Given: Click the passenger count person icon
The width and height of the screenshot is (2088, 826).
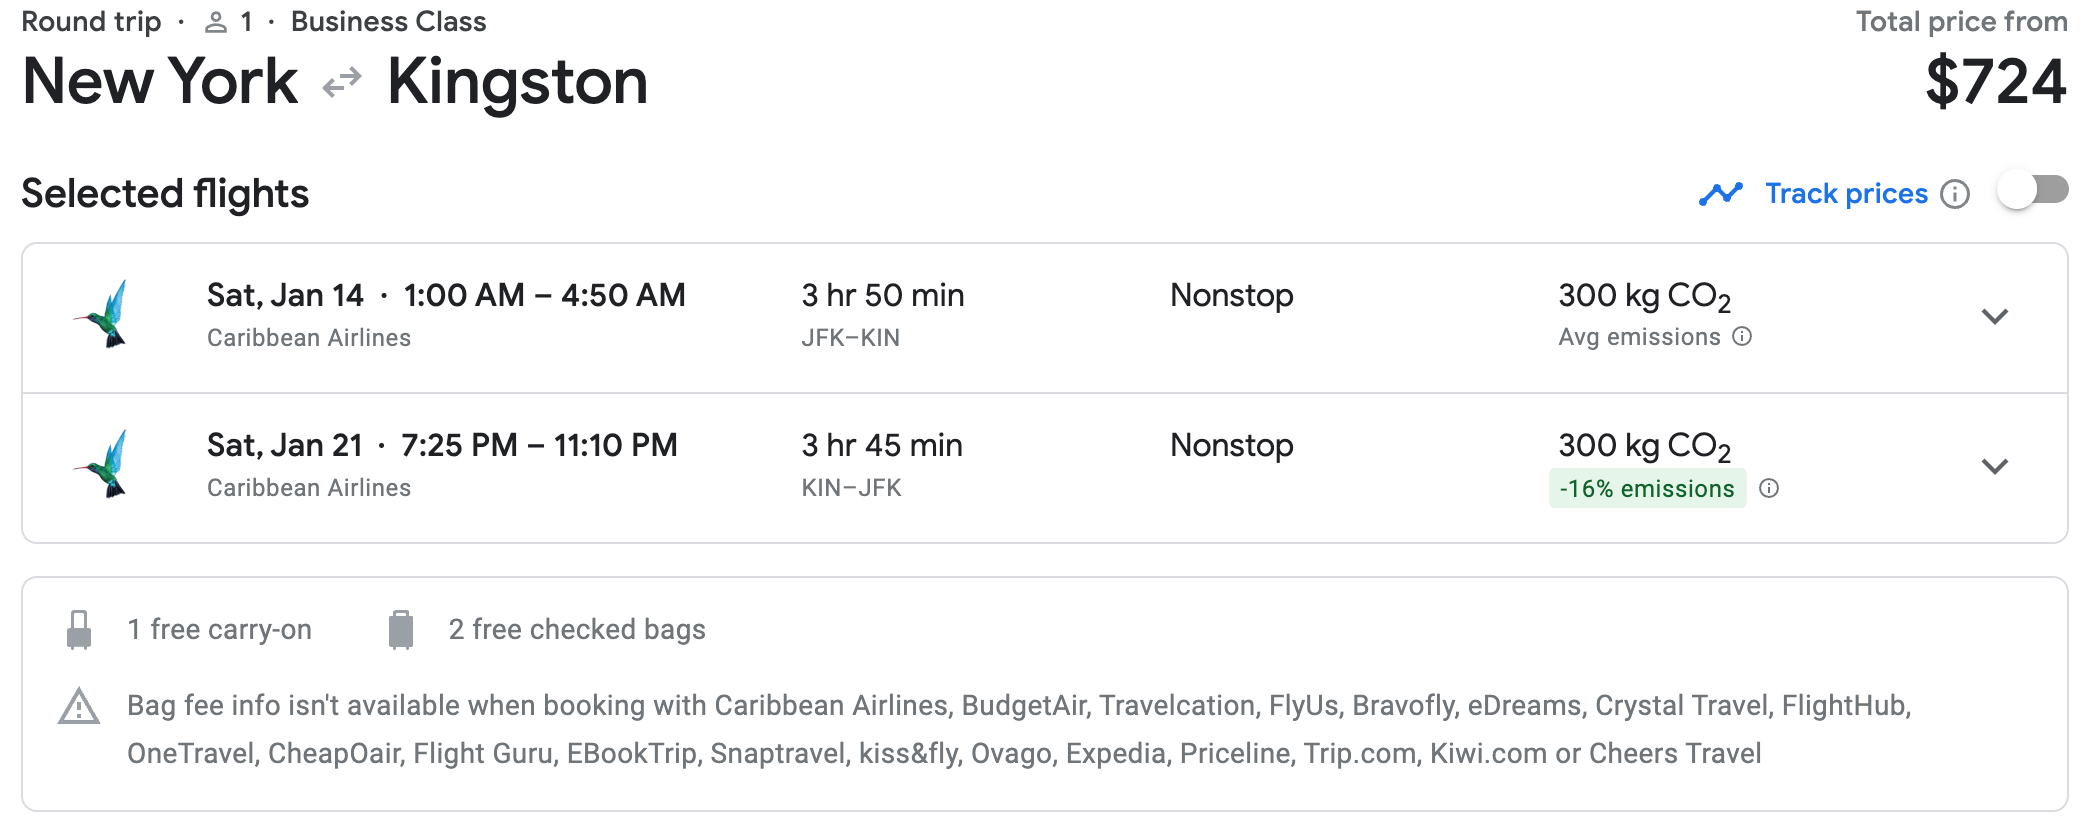Looking at the screenshot, I should tap(215, 23).
